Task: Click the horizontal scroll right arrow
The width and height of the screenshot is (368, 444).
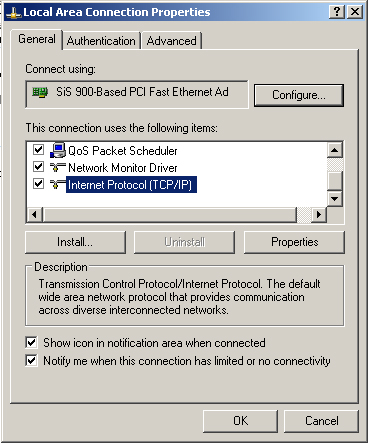Action: pyautogui.click(x=319, y=214)
